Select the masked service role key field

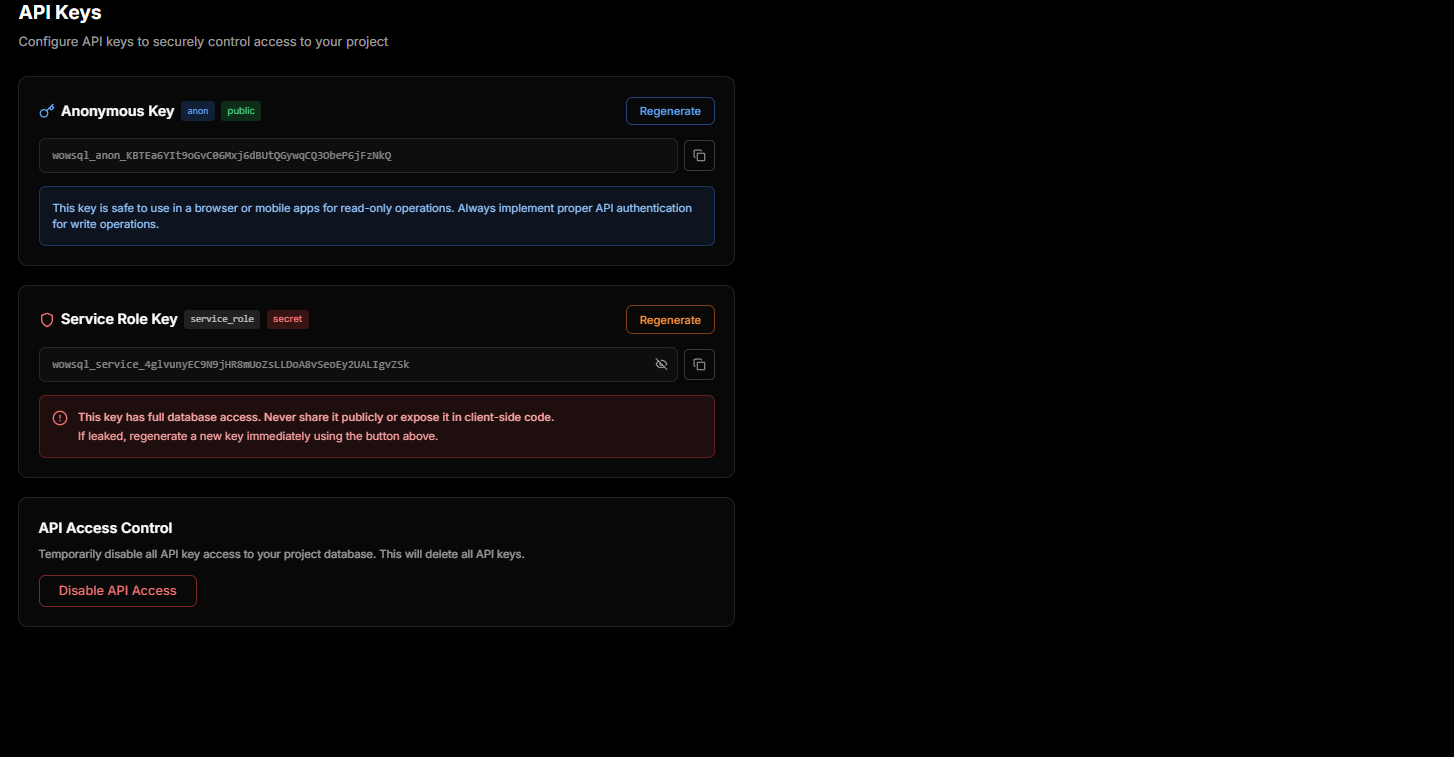point(340,364)
